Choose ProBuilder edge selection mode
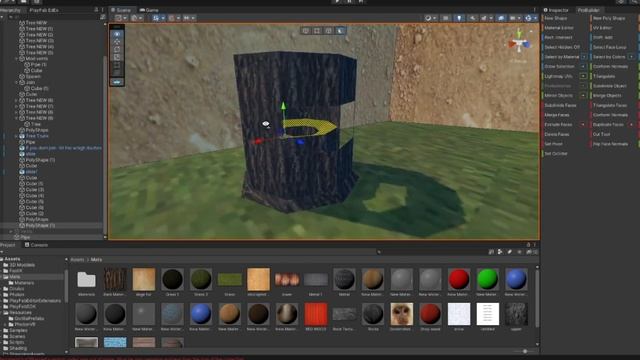This screenshot has height=360, width=640. 329,31
